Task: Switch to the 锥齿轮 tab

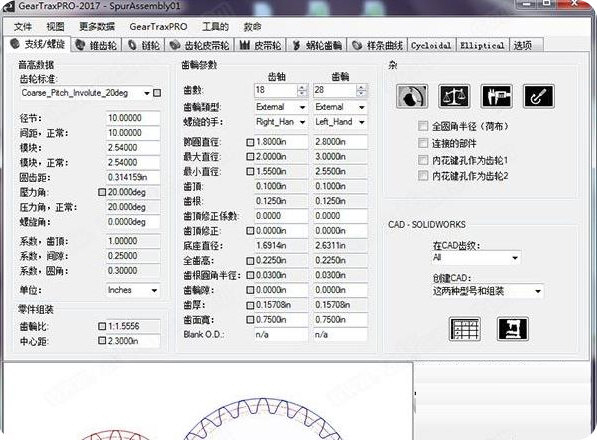Action: click(96, 46)
